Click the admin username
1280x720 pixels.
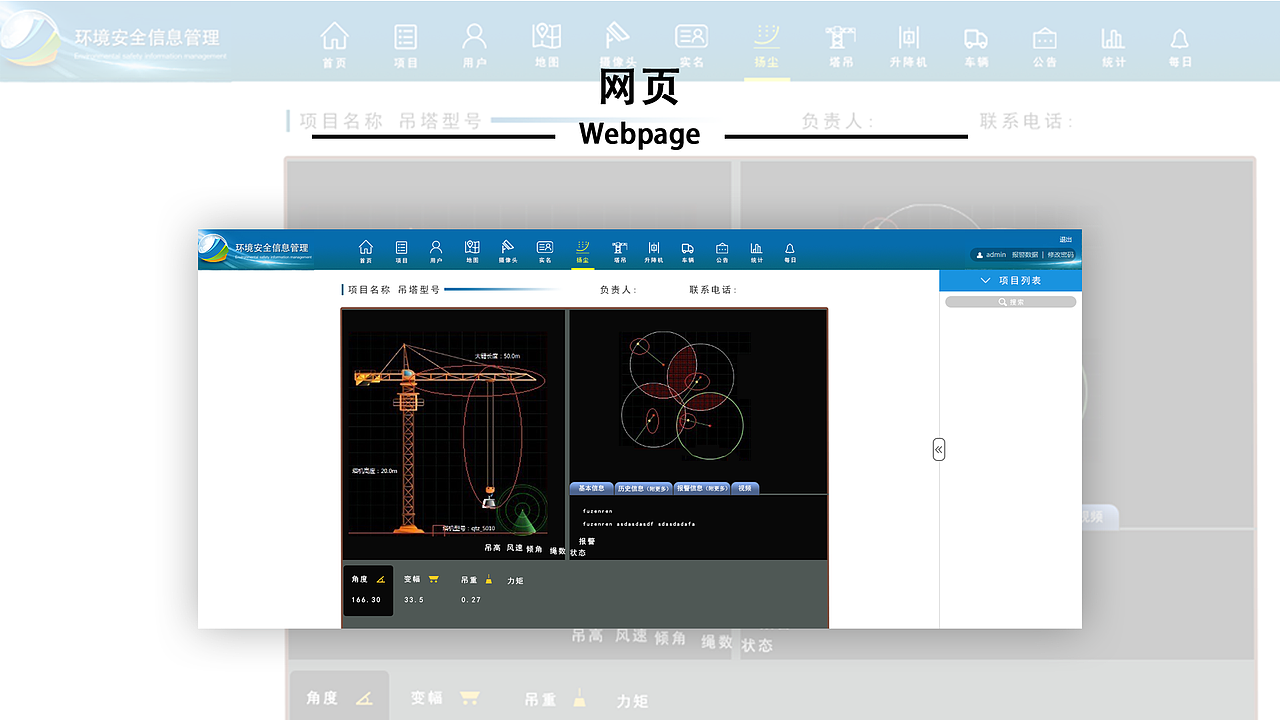[996, 255]
